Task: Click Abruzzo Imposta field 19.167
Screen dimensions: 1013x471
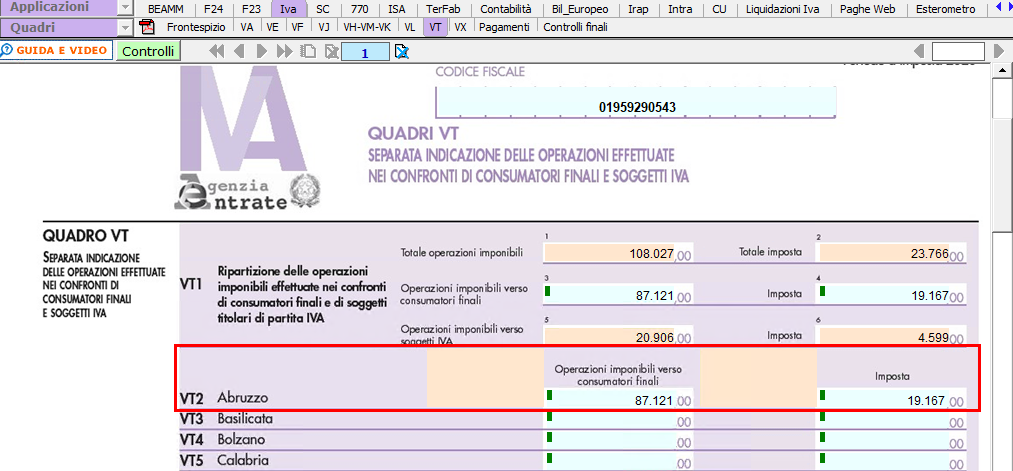Action: click(884, 399)
